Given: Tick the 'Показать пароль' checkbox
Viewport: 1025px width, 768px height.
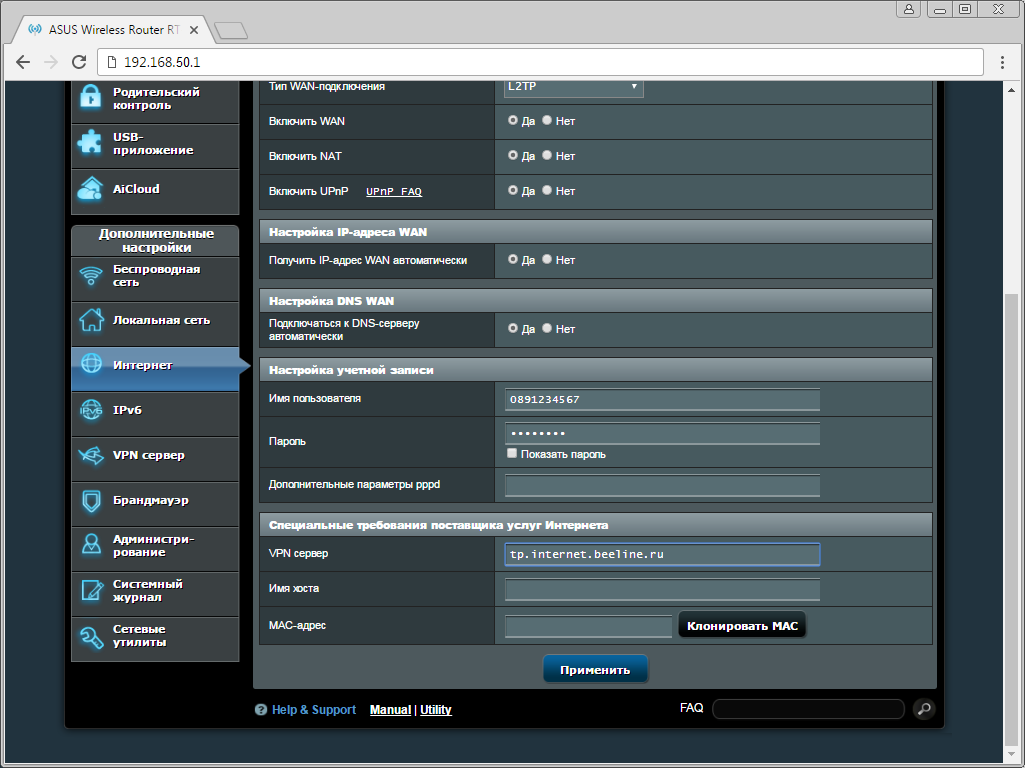Looking at the screenshot, I should 512,453.
